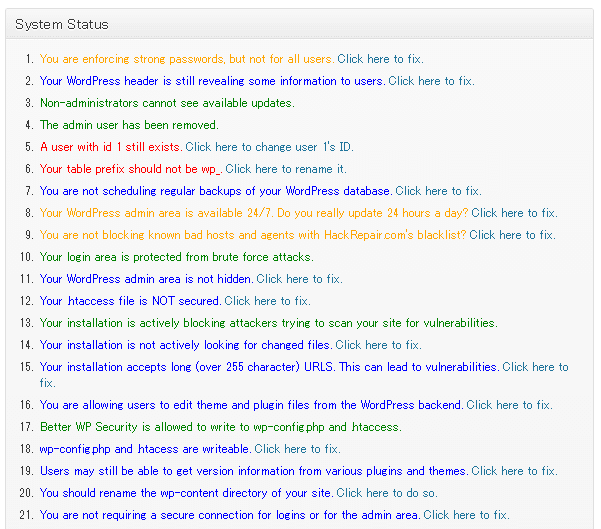The image size is (601, 529).
Task: Click fix link for writeable wp-config.php
Action: 297,449
